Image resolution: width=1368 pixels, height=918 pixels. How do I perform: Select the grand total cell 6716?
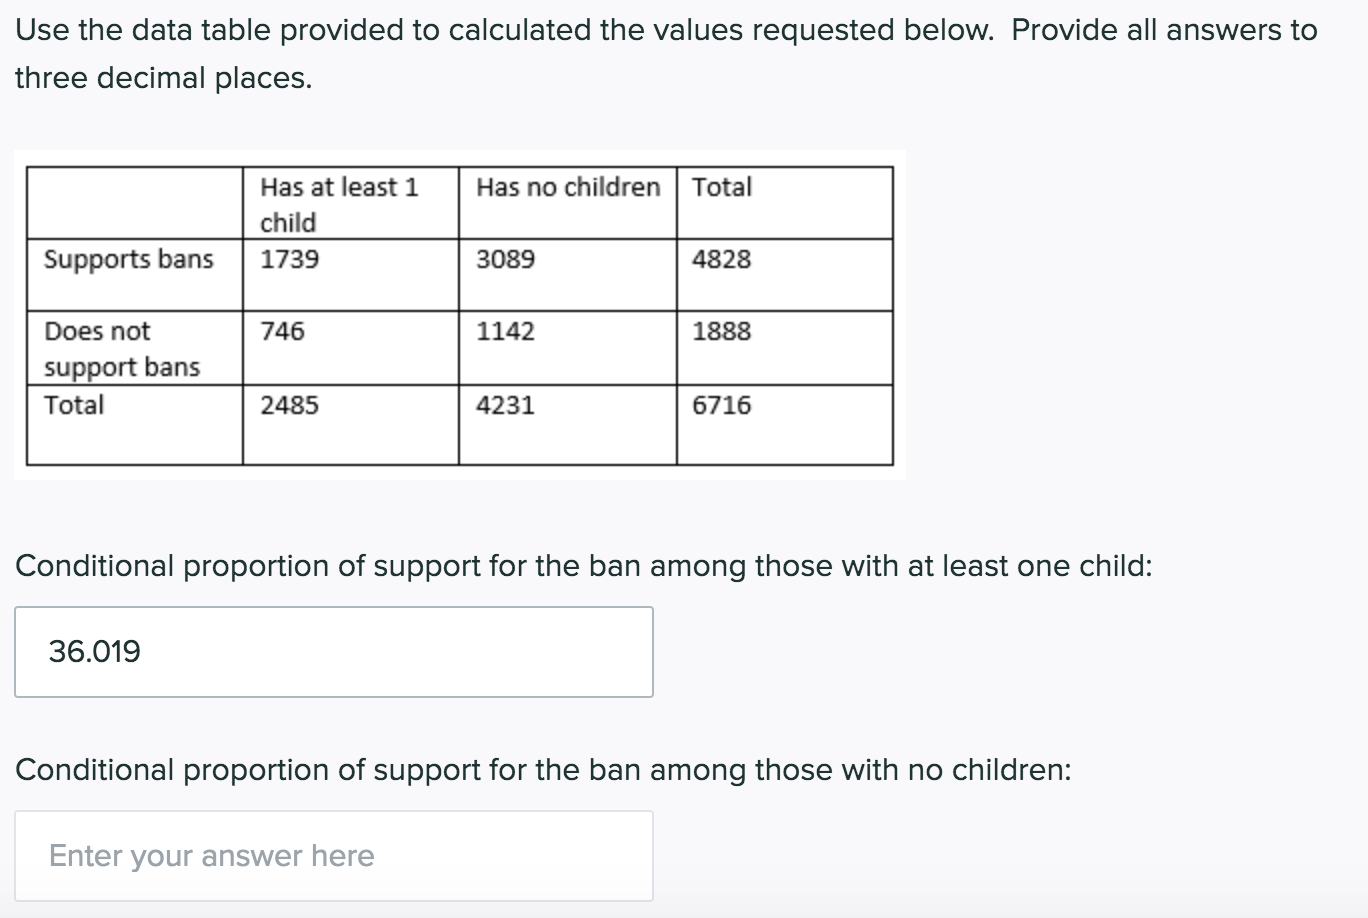click(722, 405)
